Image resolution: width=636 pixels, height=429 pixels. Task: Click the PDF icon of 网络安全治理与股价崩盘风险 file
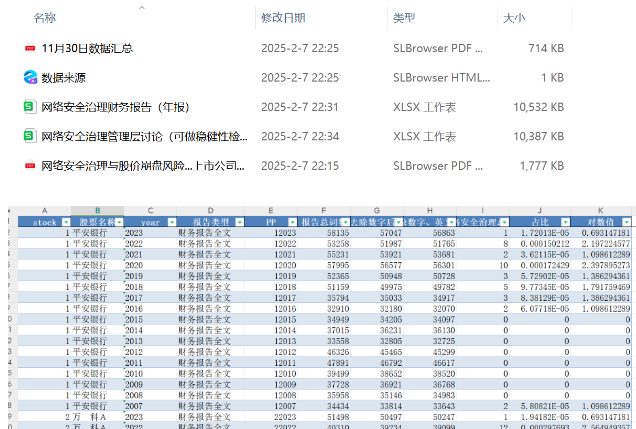[x=30, y=165]
